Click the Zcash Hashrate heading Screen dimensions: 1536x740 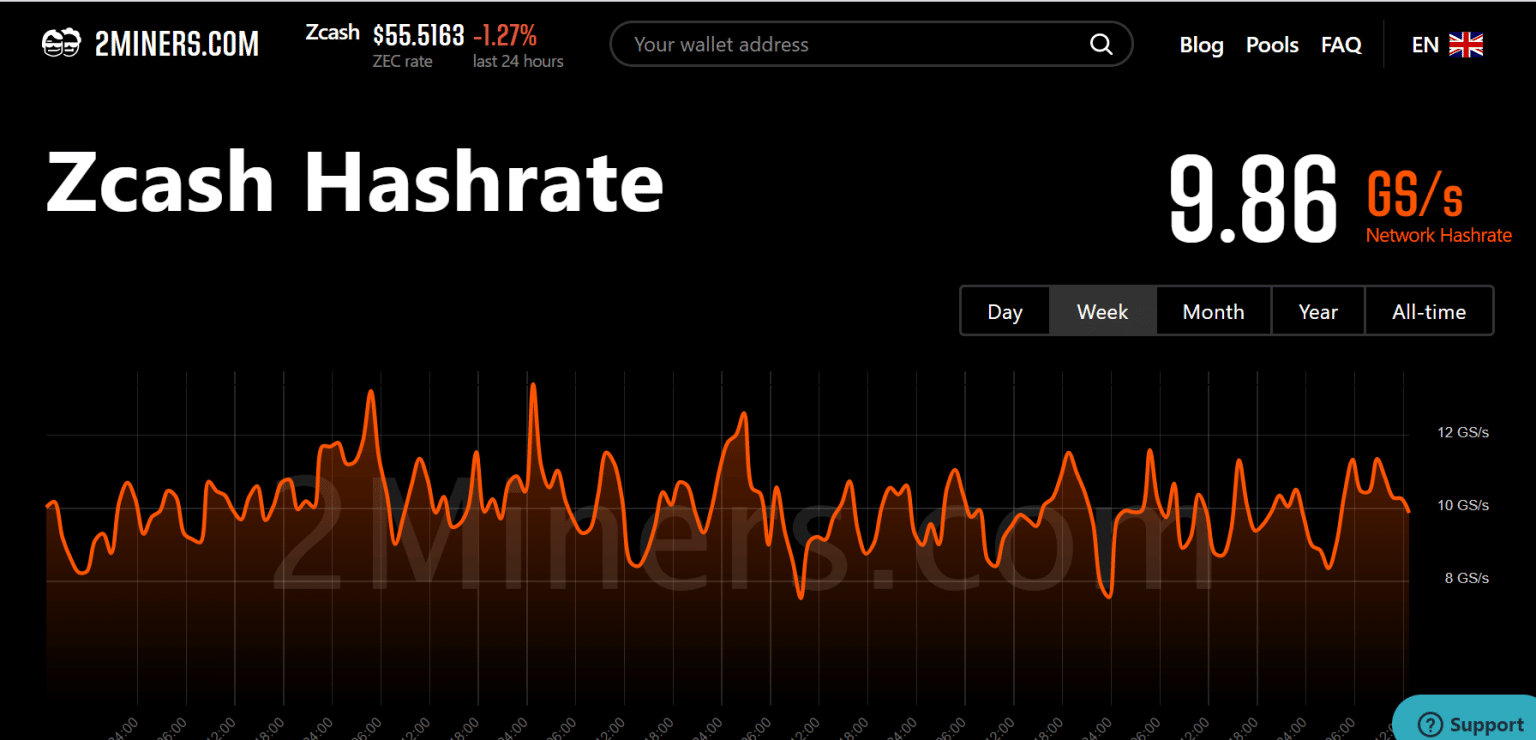coord(355,183)
